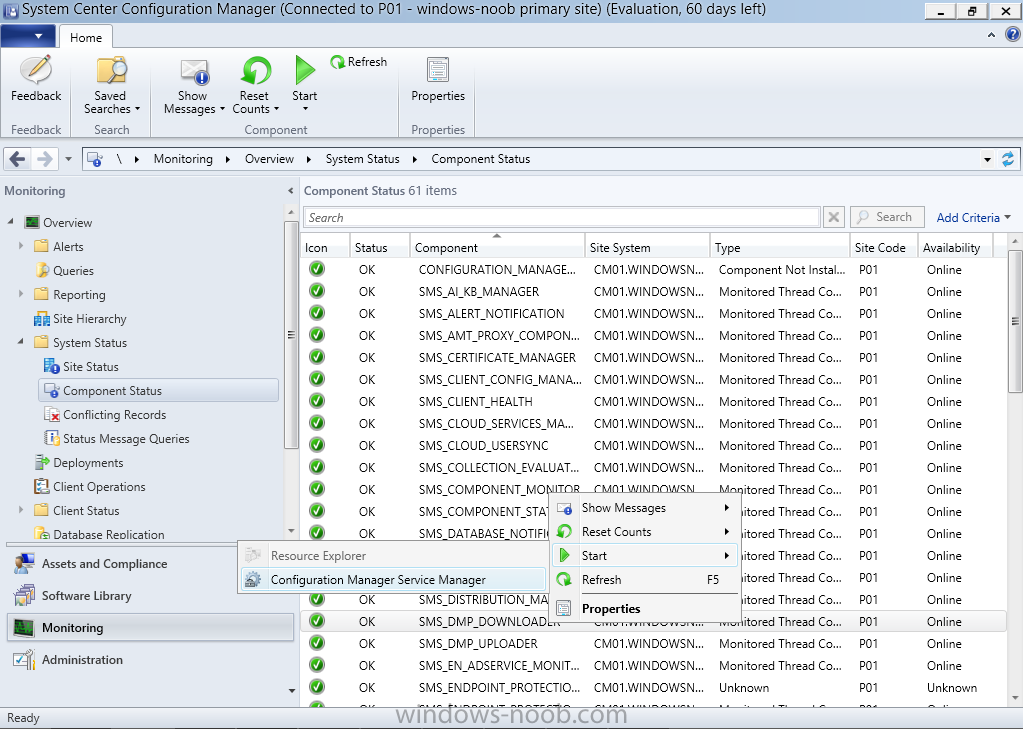Open Properties from the ribbon
Image resolution: width=1023 pixels, height=729 pixels.
438,80
